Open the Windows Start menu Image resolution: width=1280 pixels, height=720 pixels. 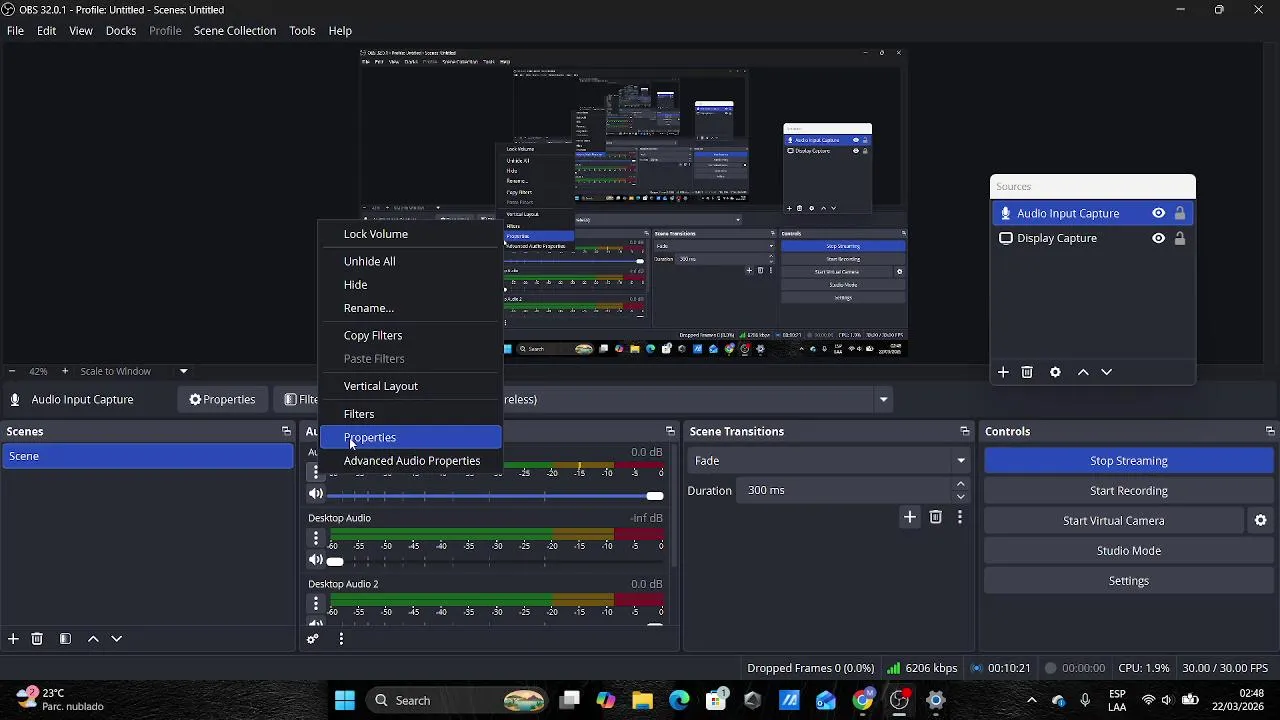click(x=345, y=700)
